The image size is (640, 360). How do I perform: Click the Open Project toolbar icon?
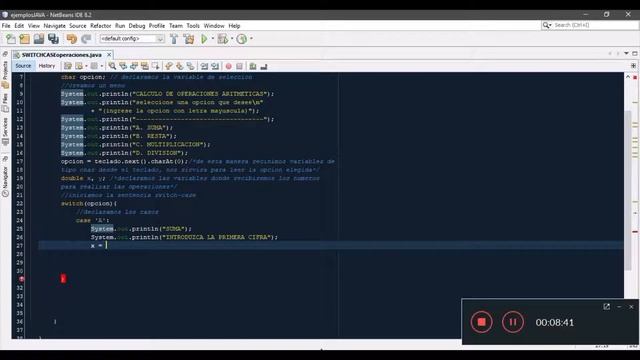coord(39,39)
